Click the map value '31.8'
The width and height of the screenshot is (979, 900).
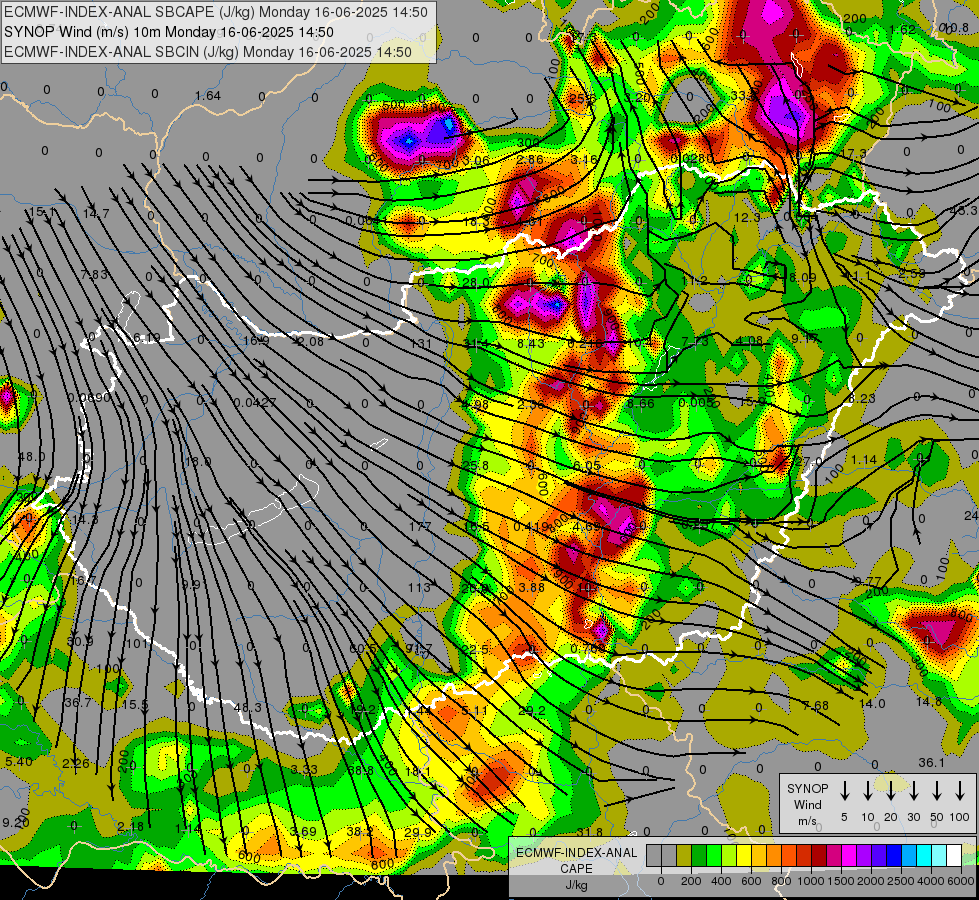click(x=589, y=833)
